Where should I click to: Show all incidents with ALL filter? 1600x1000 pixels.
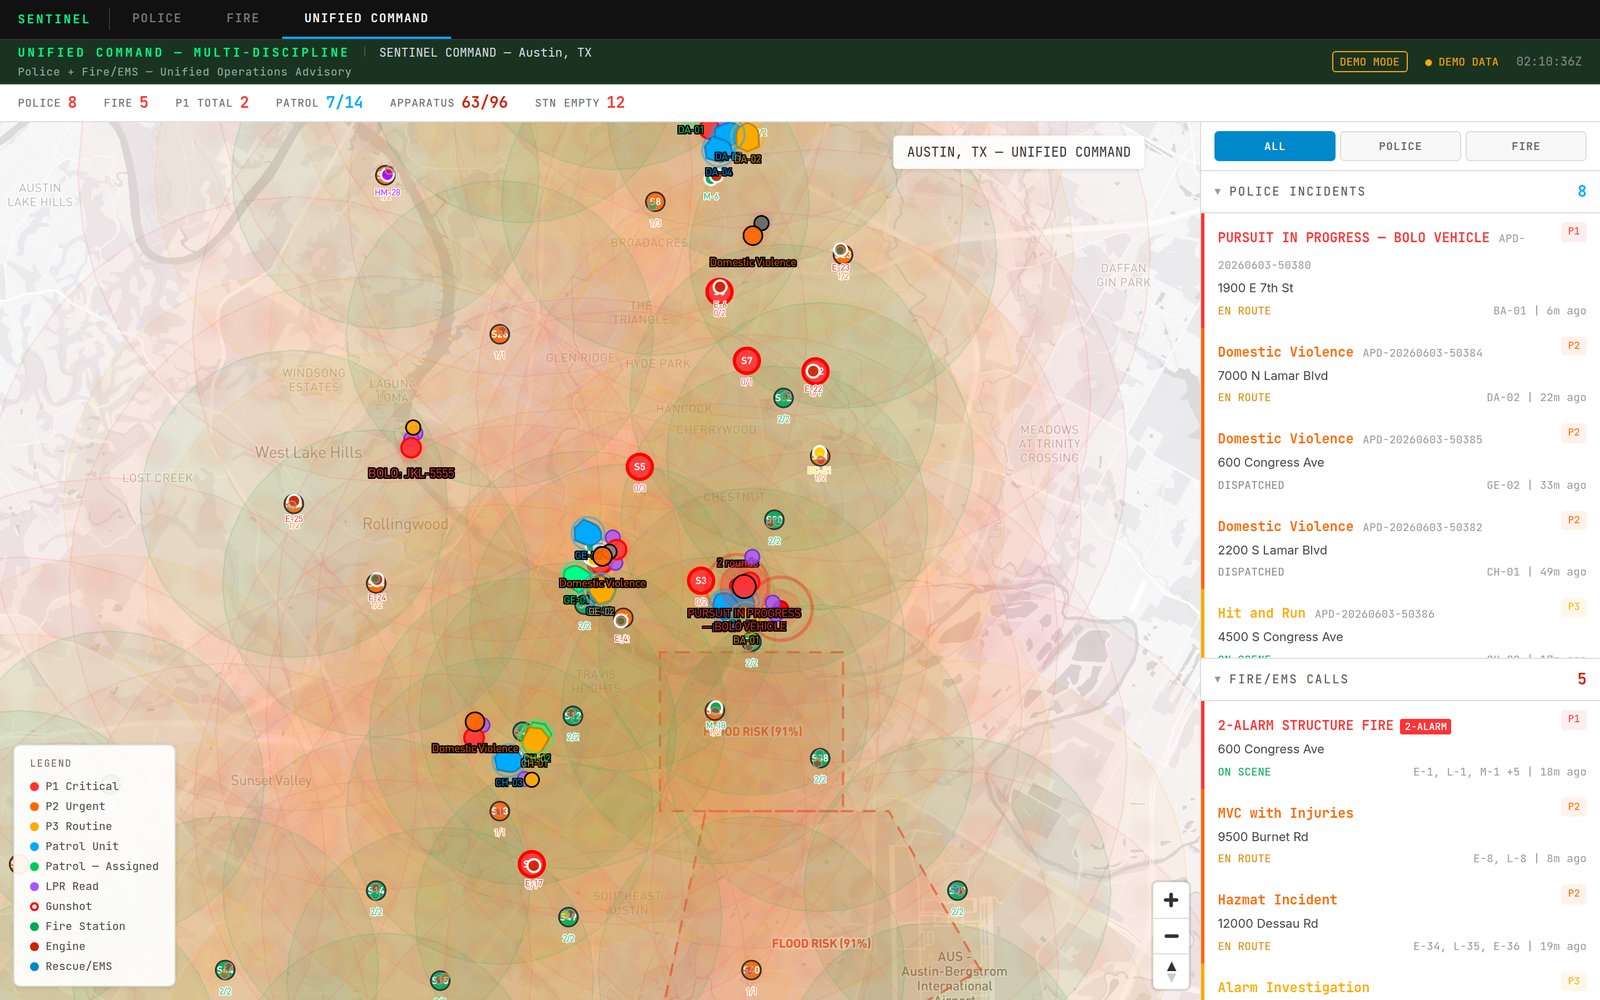coord(1274,146)
